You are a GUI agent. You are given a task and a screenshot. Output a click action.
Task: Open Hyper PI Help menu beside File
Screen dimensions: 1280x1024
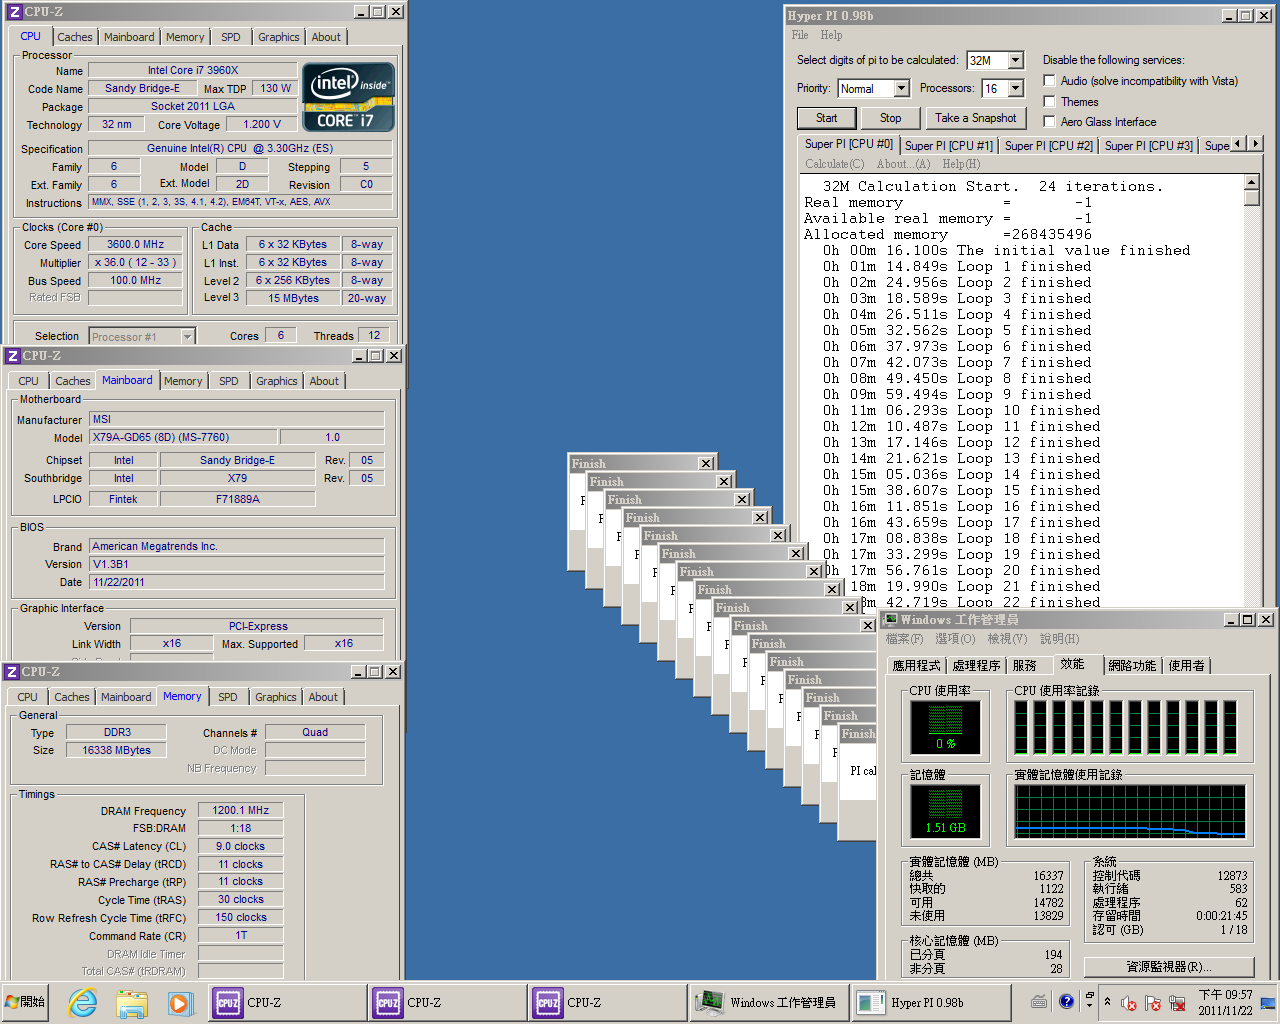coord(831,35)
